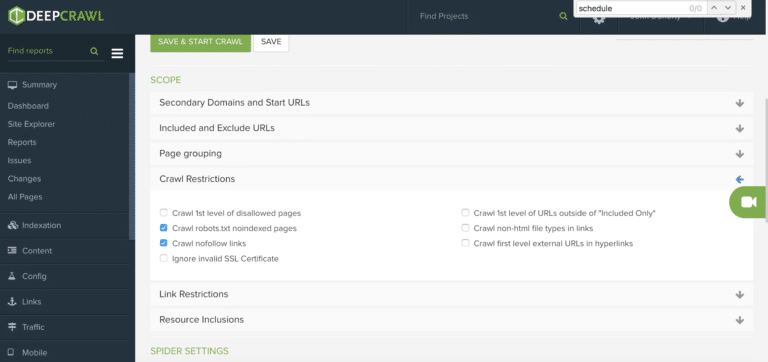Click the Indexation icon in sidebar
768x362 pixels.
[13, 225]
